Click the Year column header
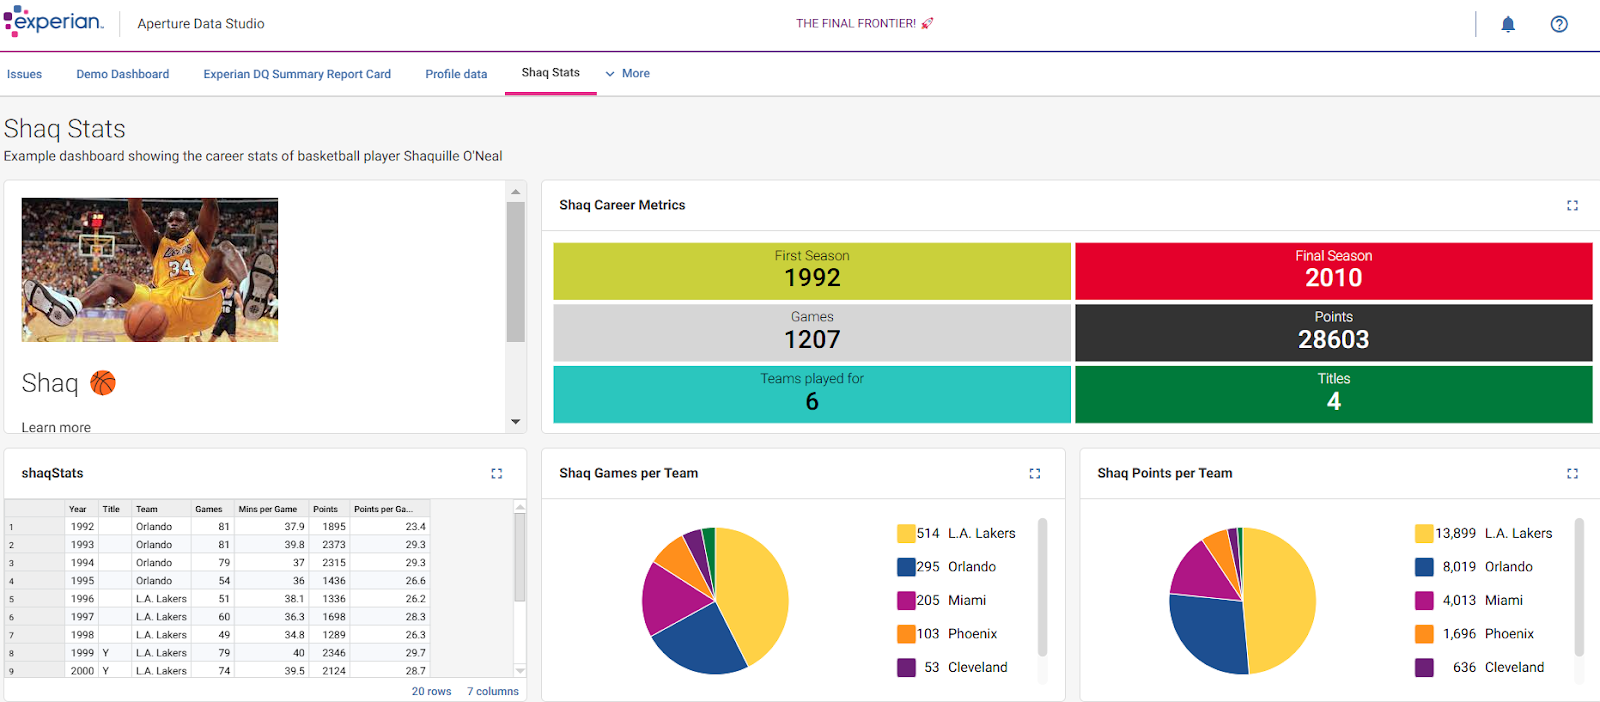 81,509
